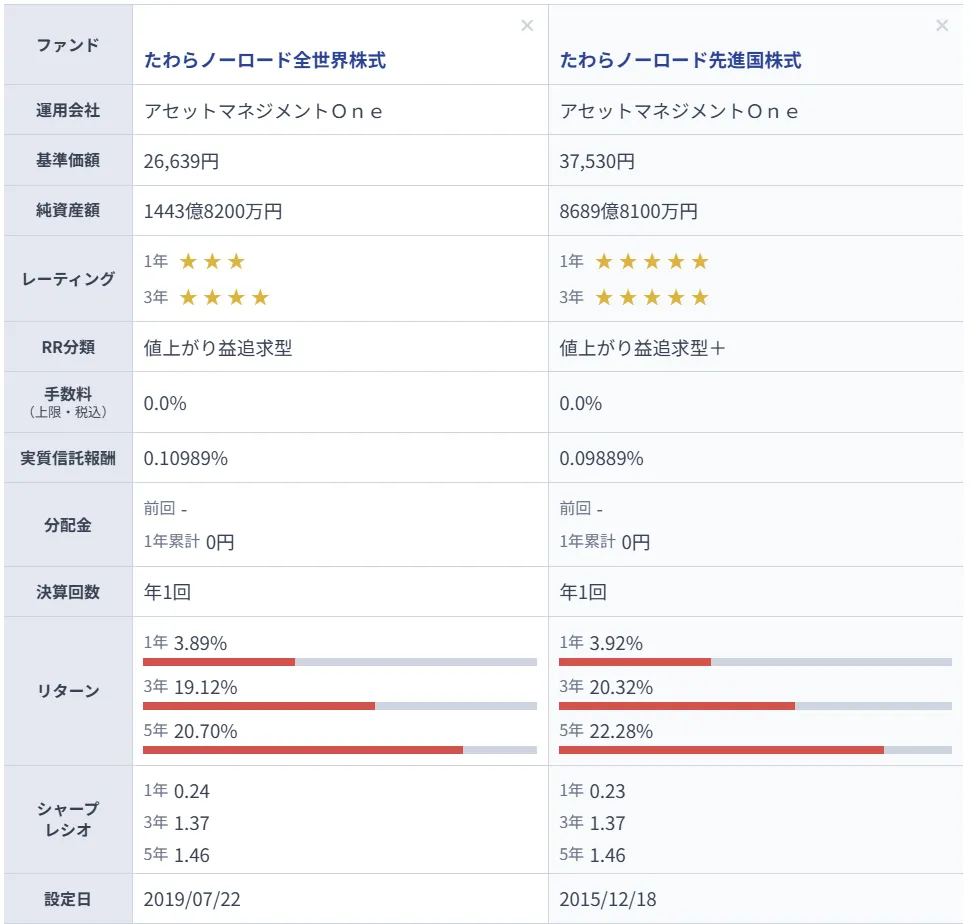
Task: Click the 3年 19.12% return bar
Action: (340, 706)
